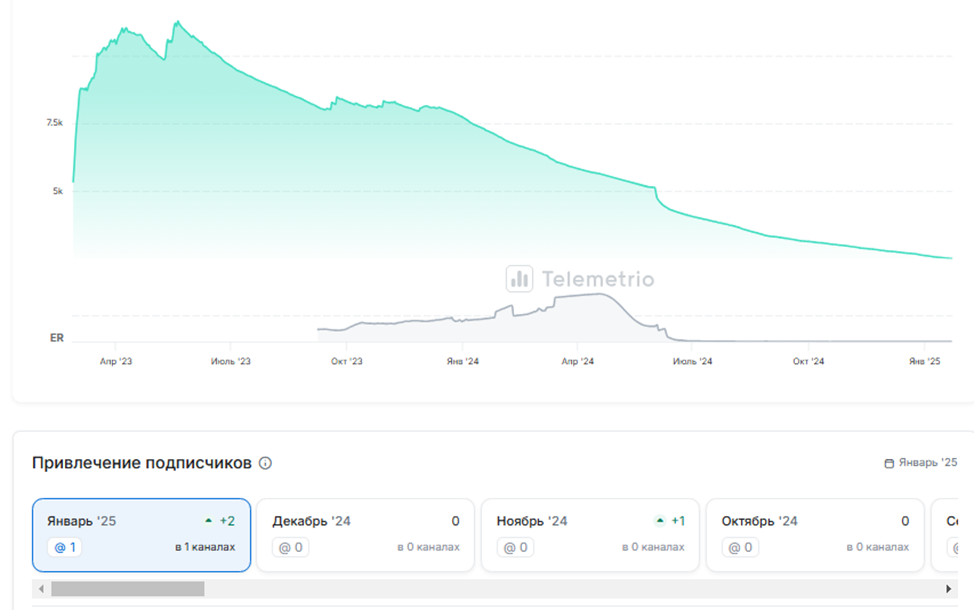Select the Октябрь '24 month card
This screenshot has height=610, width=974.
point(815,535)
